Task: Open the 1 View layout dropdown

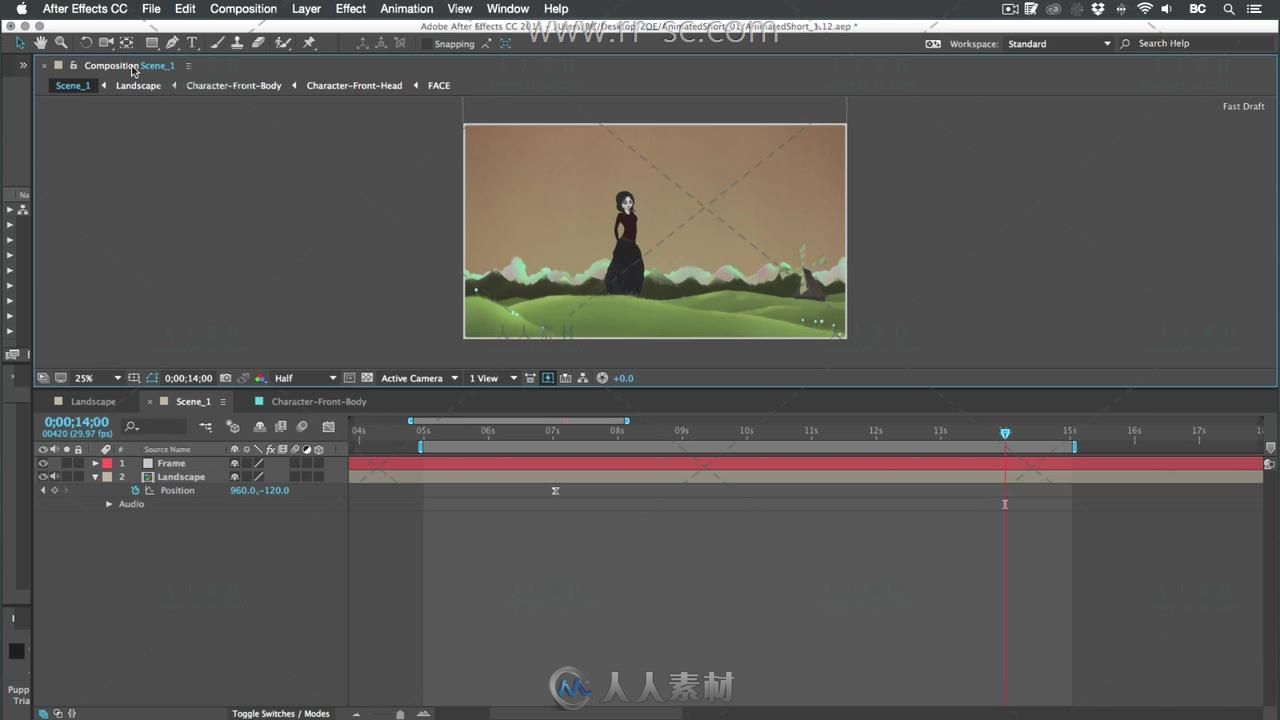Action: [493, 378]
